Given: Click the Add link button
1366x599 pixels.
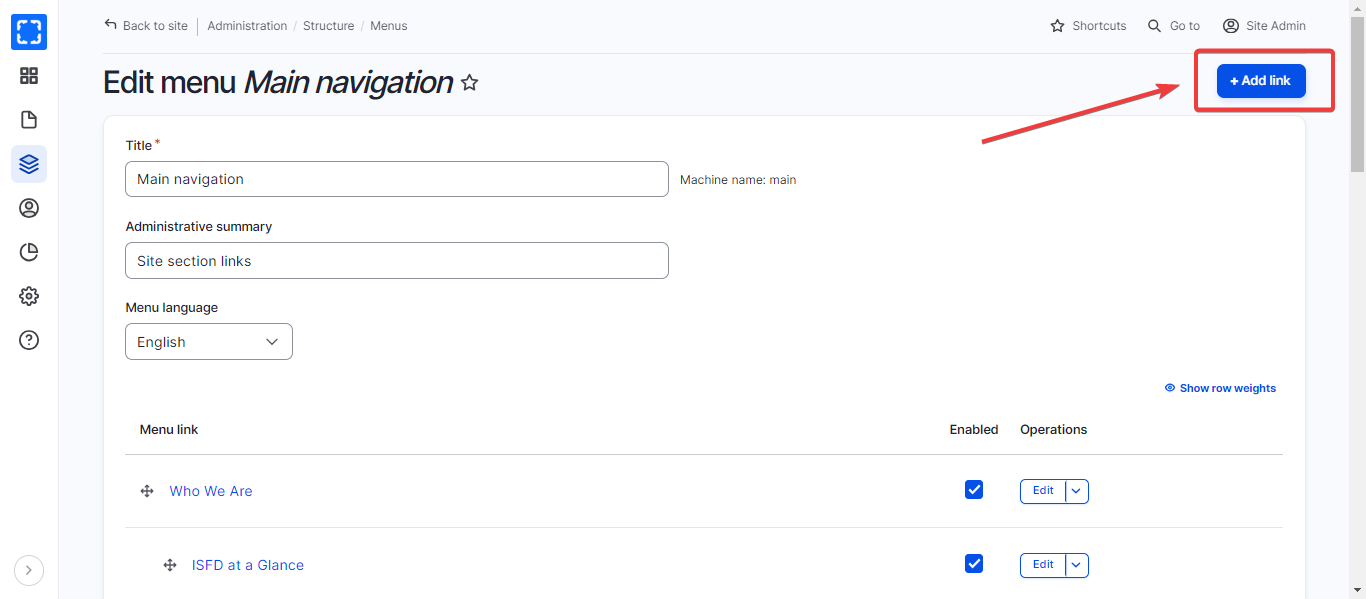Looking at the screenshot, I should click(x=1261, y=81).
